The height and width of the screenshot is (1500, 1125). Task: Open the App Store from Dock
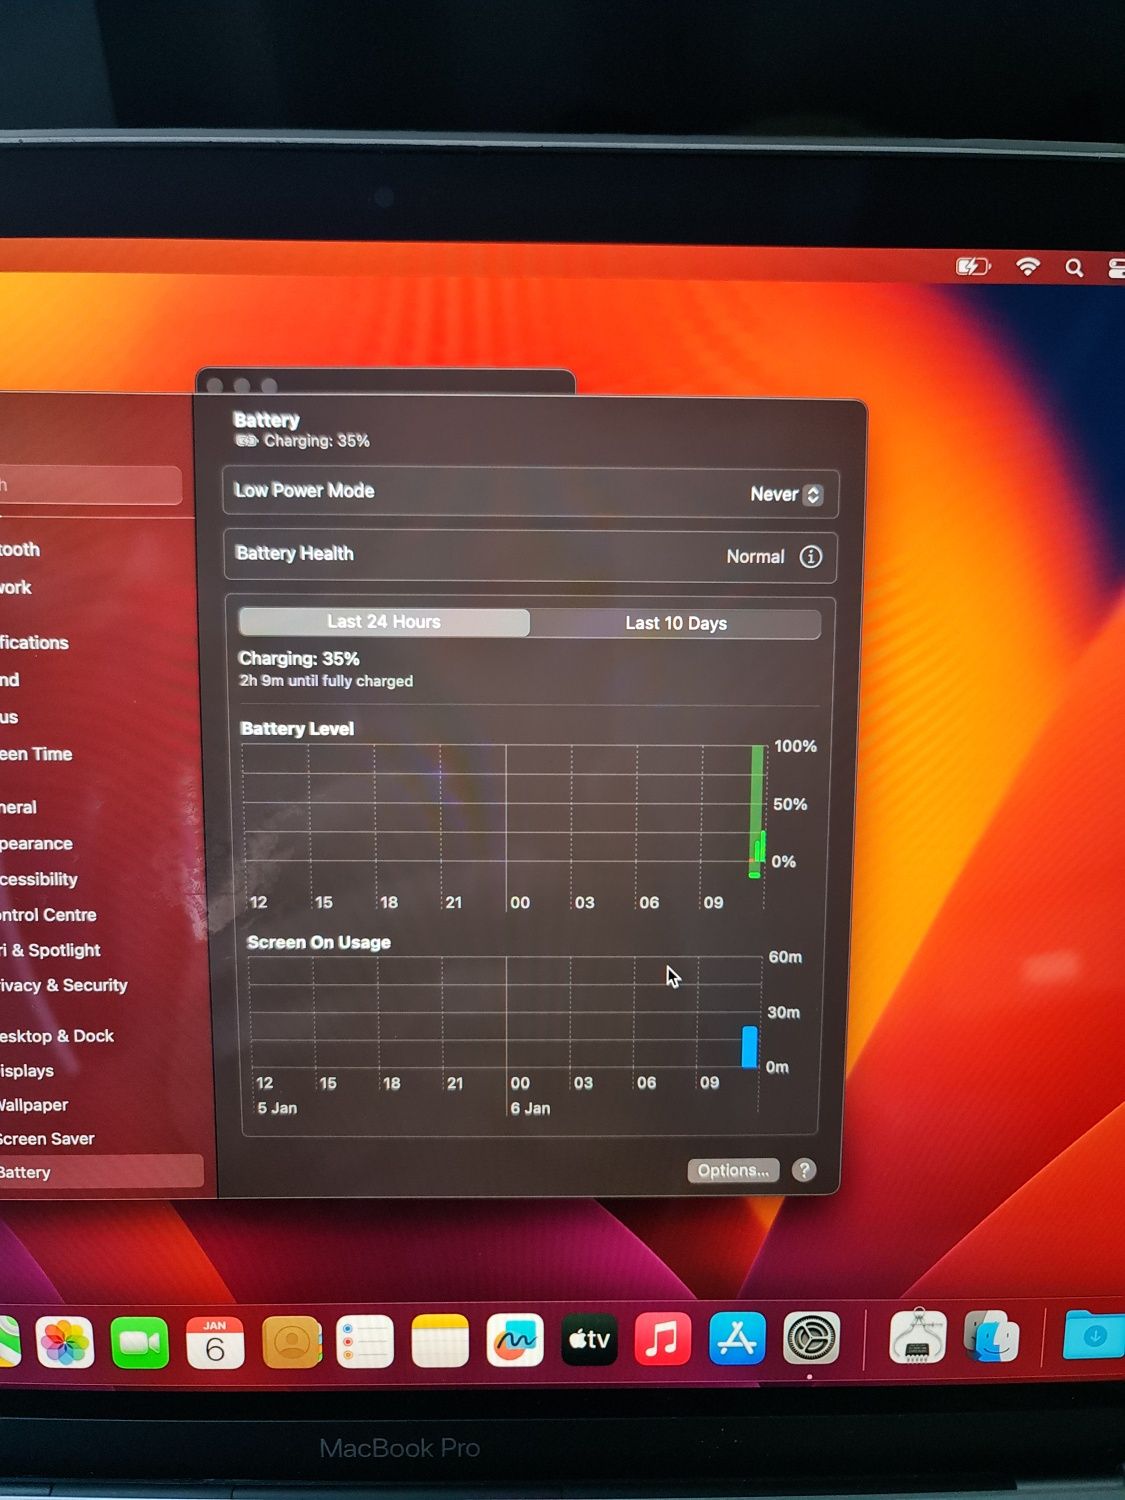pyautogui.click(x=738, y=1338)
